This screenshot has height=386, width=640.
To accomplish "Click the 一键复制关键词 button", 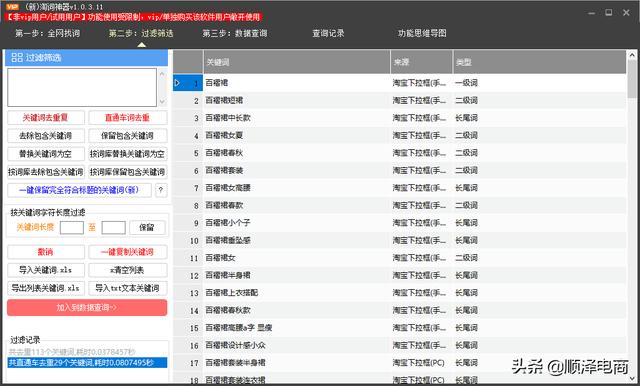I will [x=128, y=252].
